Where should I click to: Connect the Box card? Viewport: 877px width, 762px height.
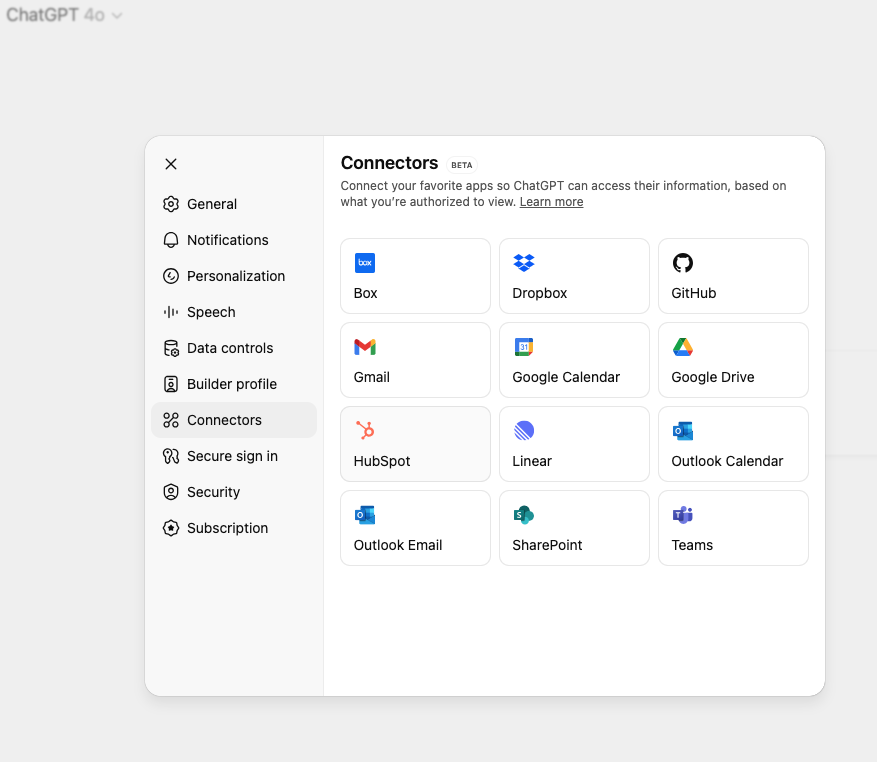(x=416, y=276)
